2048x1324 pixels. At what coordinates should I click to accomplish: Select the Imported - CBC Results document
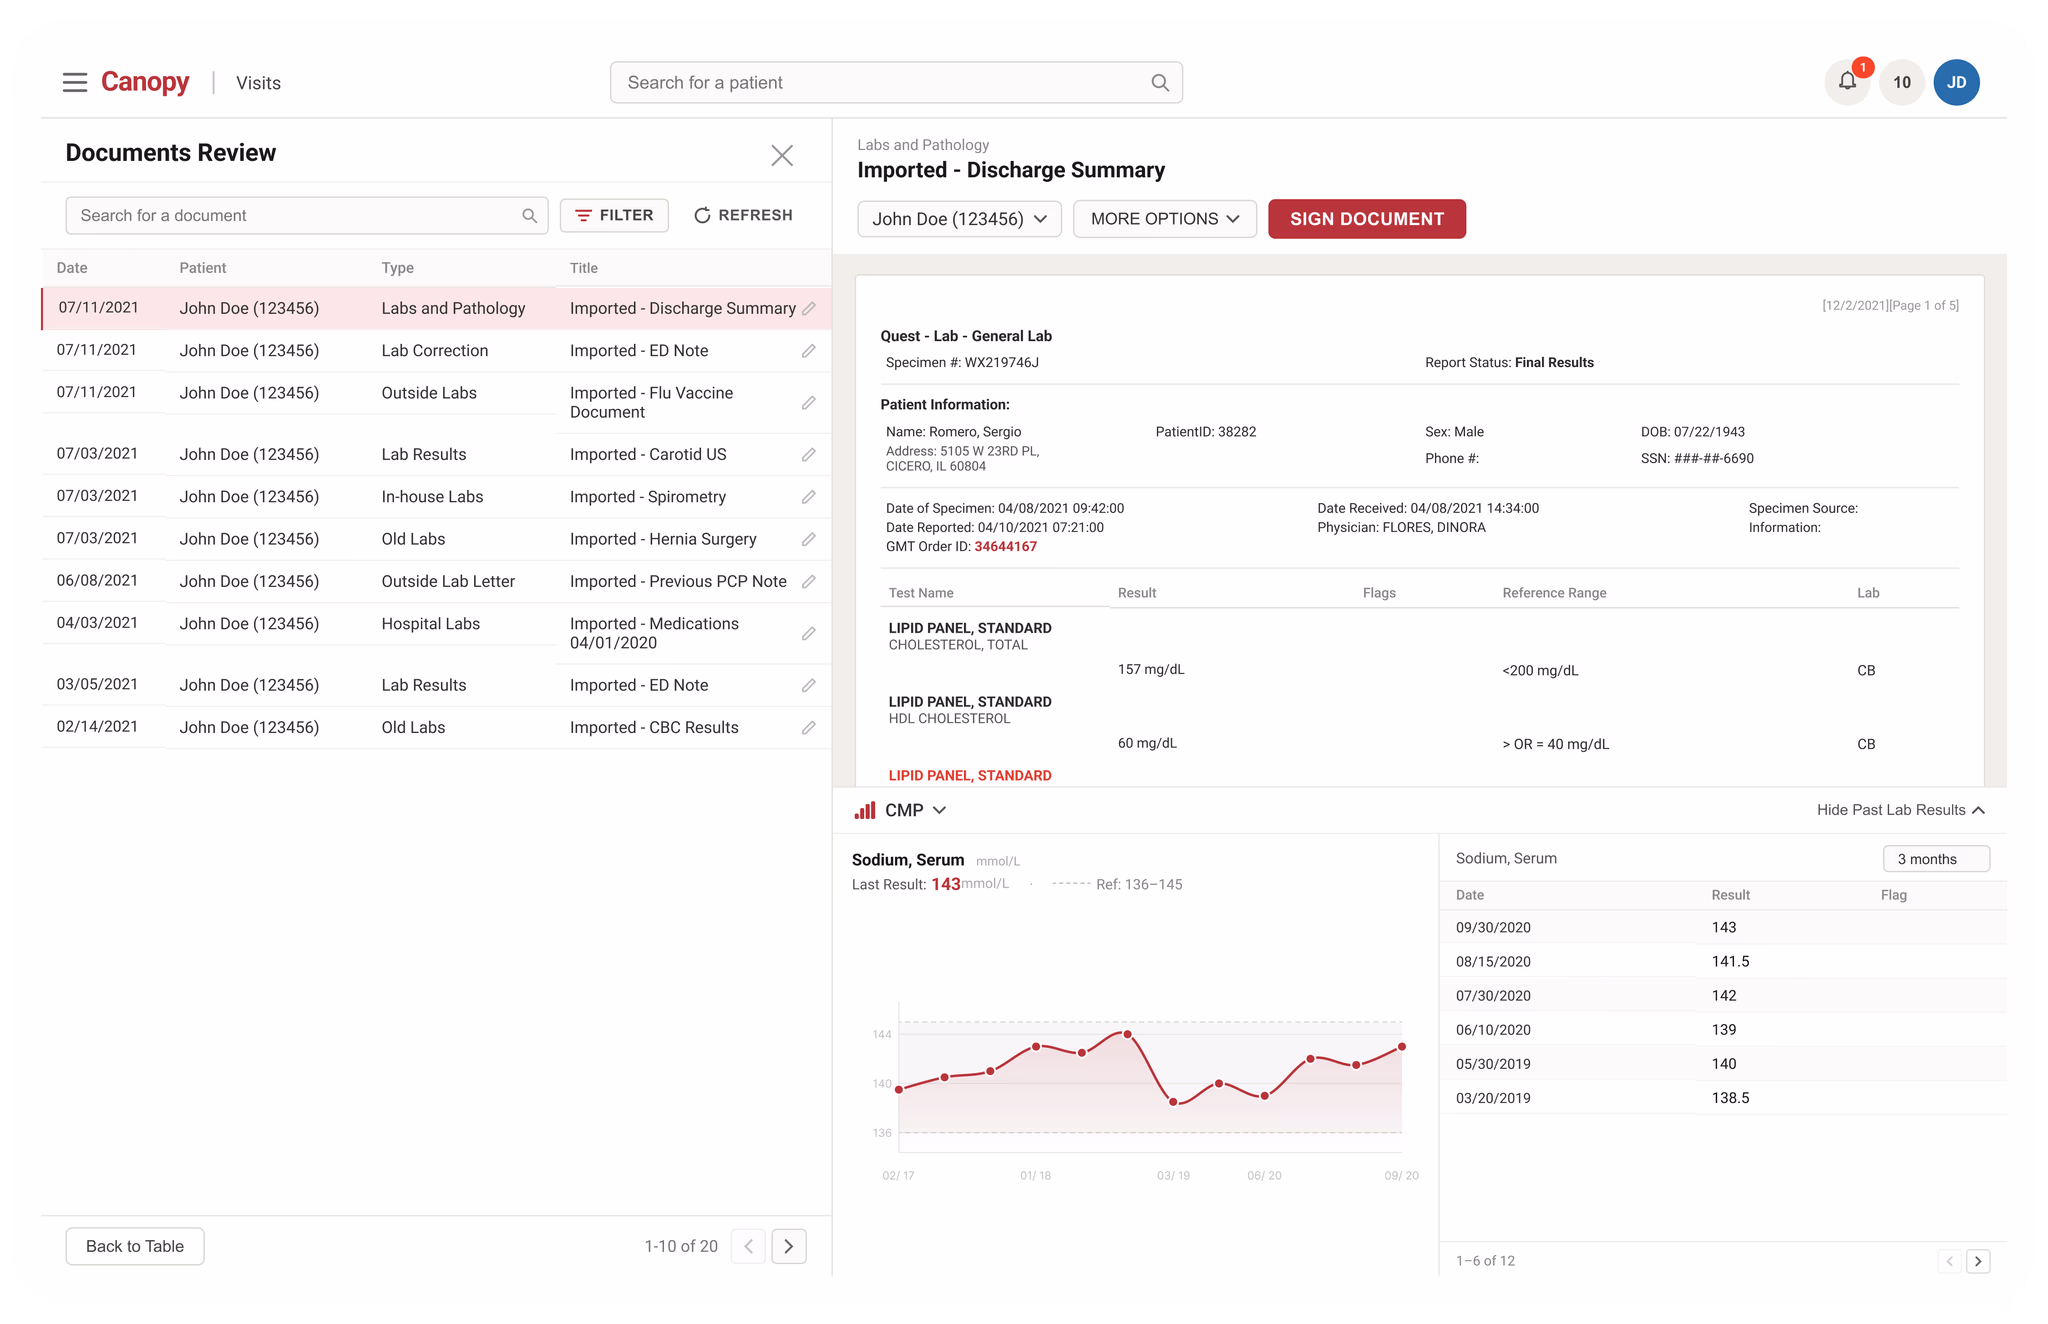tap(654, 728)
